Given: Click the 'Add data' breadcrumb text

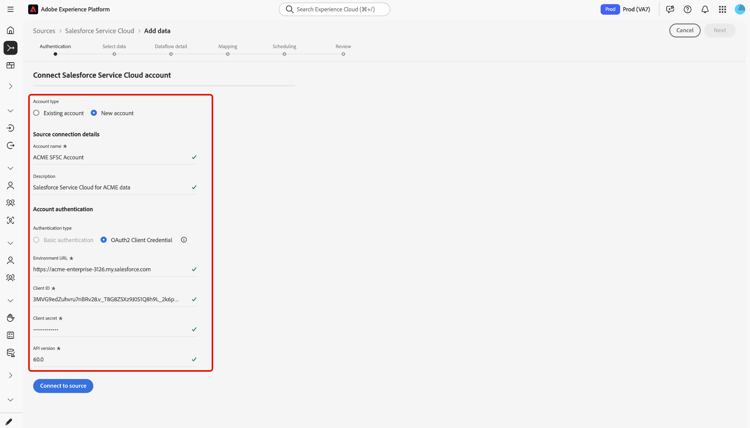Looking at the screenshot, I should pos(157,31).
